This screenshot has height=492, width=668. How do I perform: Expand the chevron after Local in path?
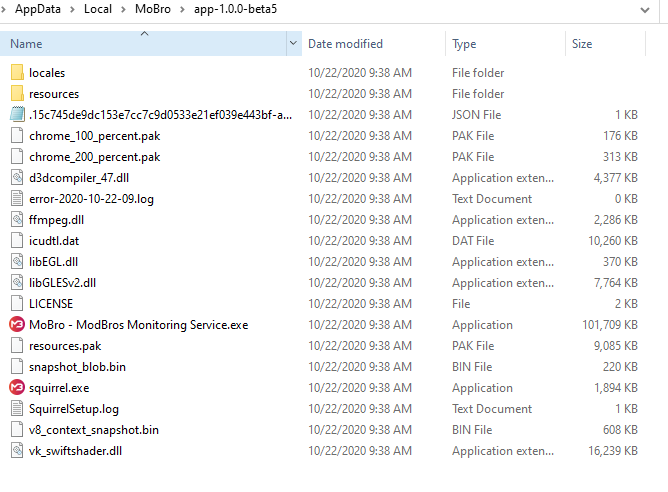[123, 9]
